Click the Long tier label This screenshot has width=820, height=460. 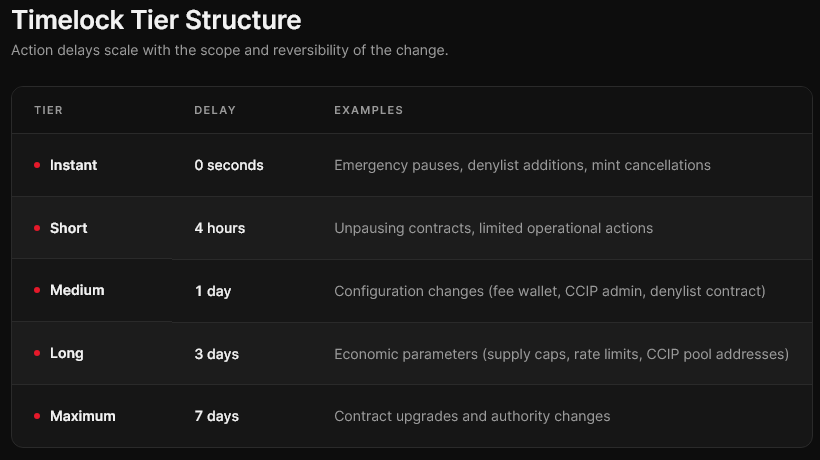pyautogui.click(x=66, y=353)
